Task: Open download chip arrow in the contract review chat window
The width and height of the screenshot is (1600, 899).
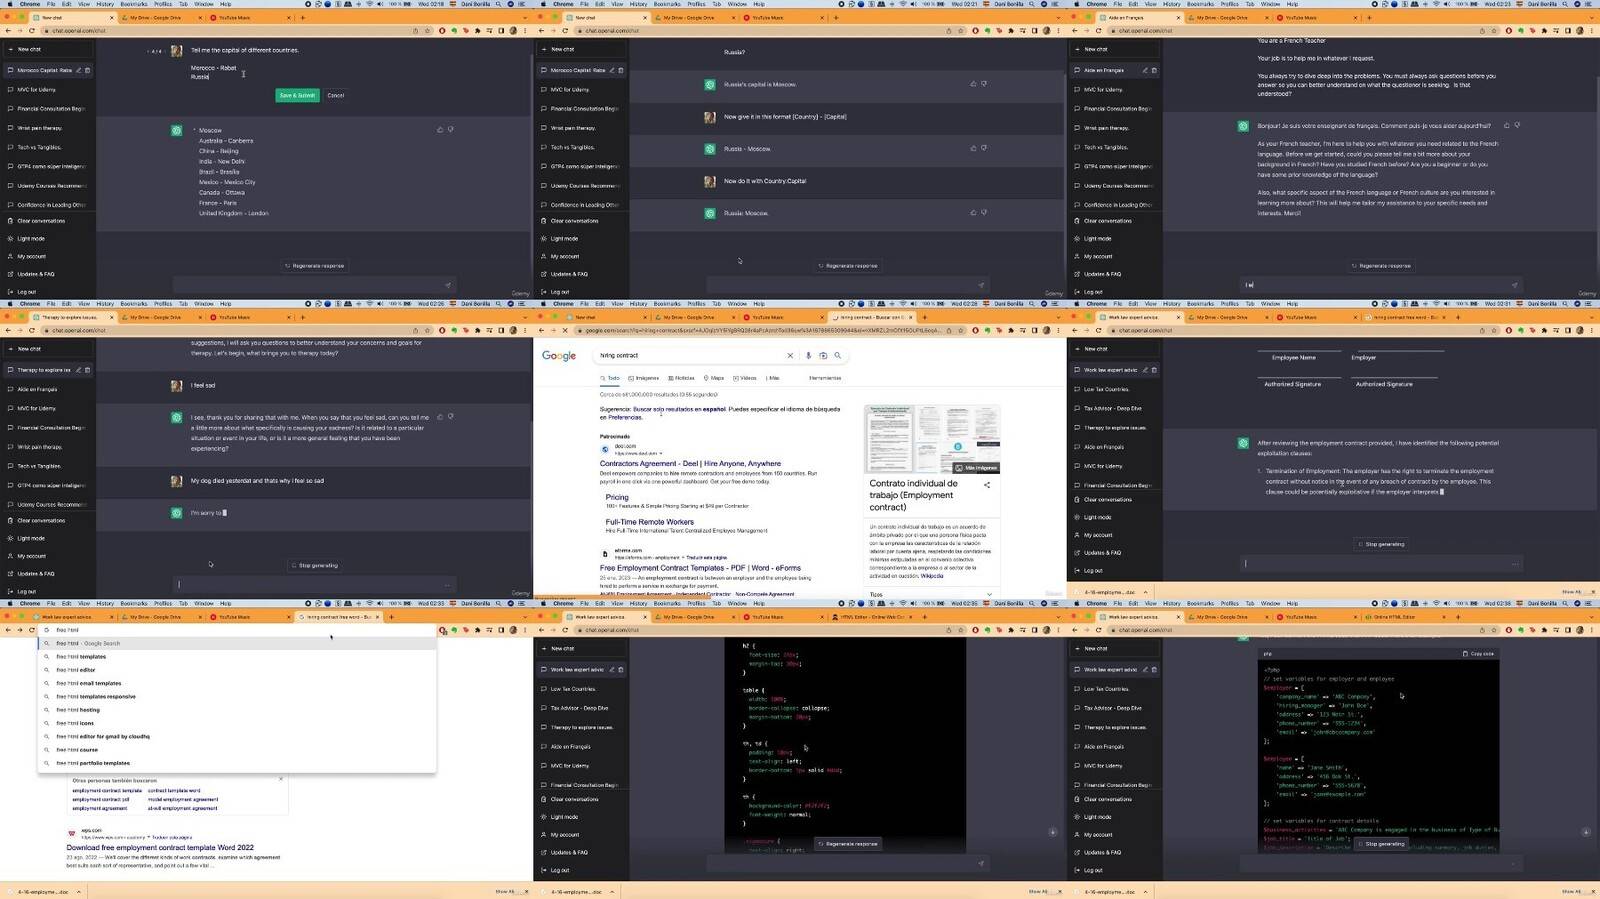Action: [x=1145, y=592]
